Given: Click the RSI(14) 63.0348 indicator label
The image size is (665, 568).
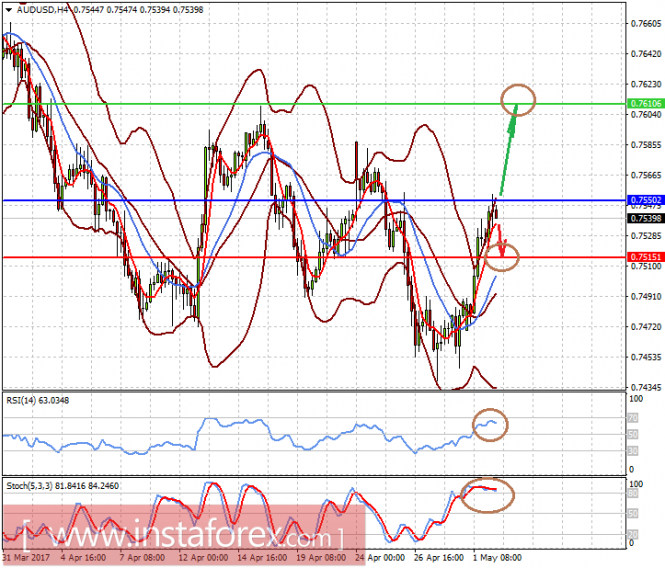Looking at the screenshot, I should 38,400.
